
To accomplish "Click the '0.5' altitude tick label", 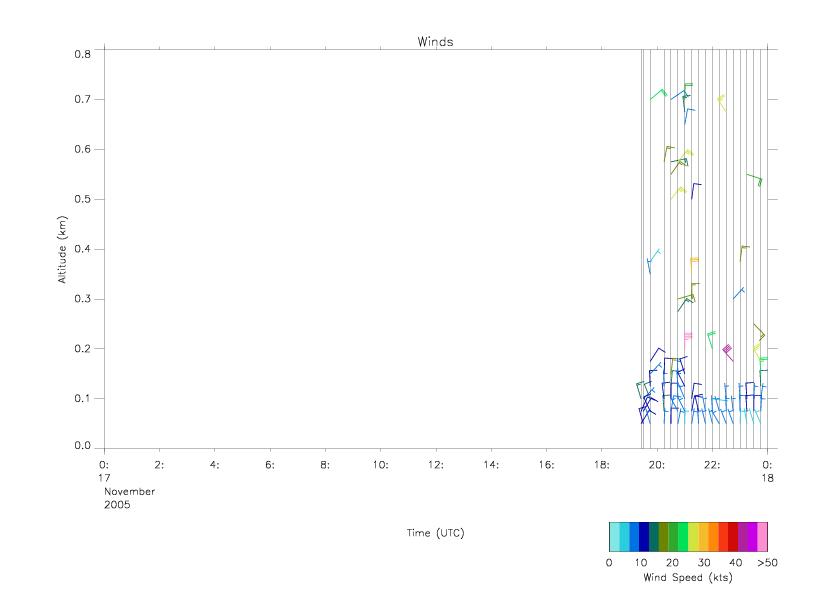I will (x=82, y=199).
